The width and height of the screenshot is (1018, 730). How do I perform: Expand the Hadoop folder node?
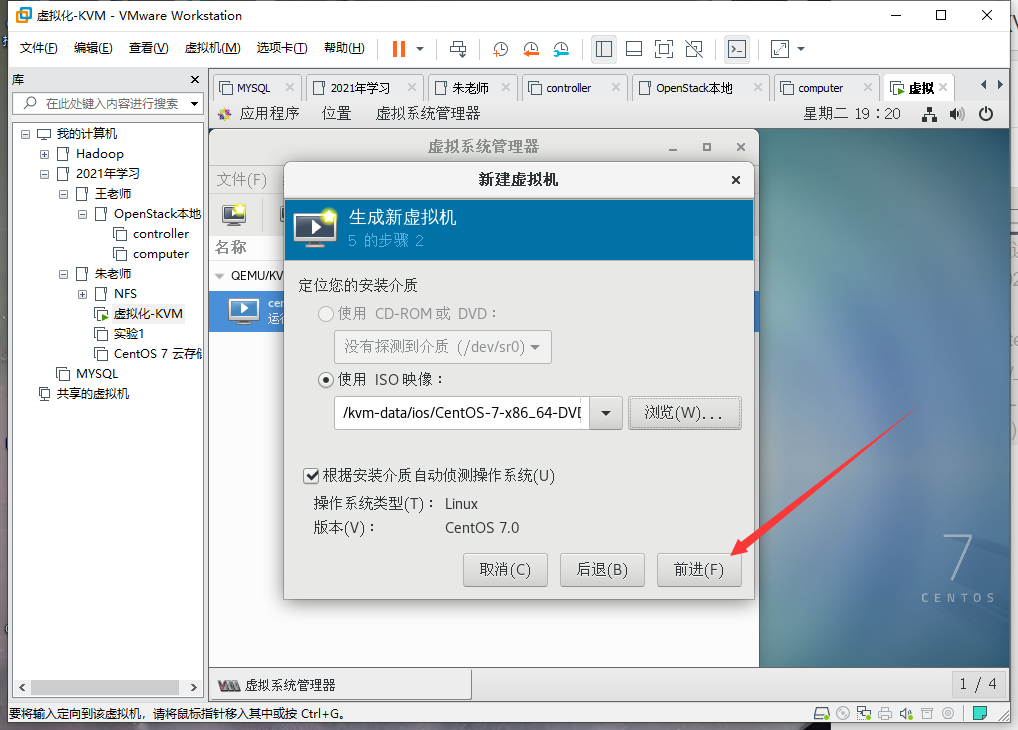[44, 155]
